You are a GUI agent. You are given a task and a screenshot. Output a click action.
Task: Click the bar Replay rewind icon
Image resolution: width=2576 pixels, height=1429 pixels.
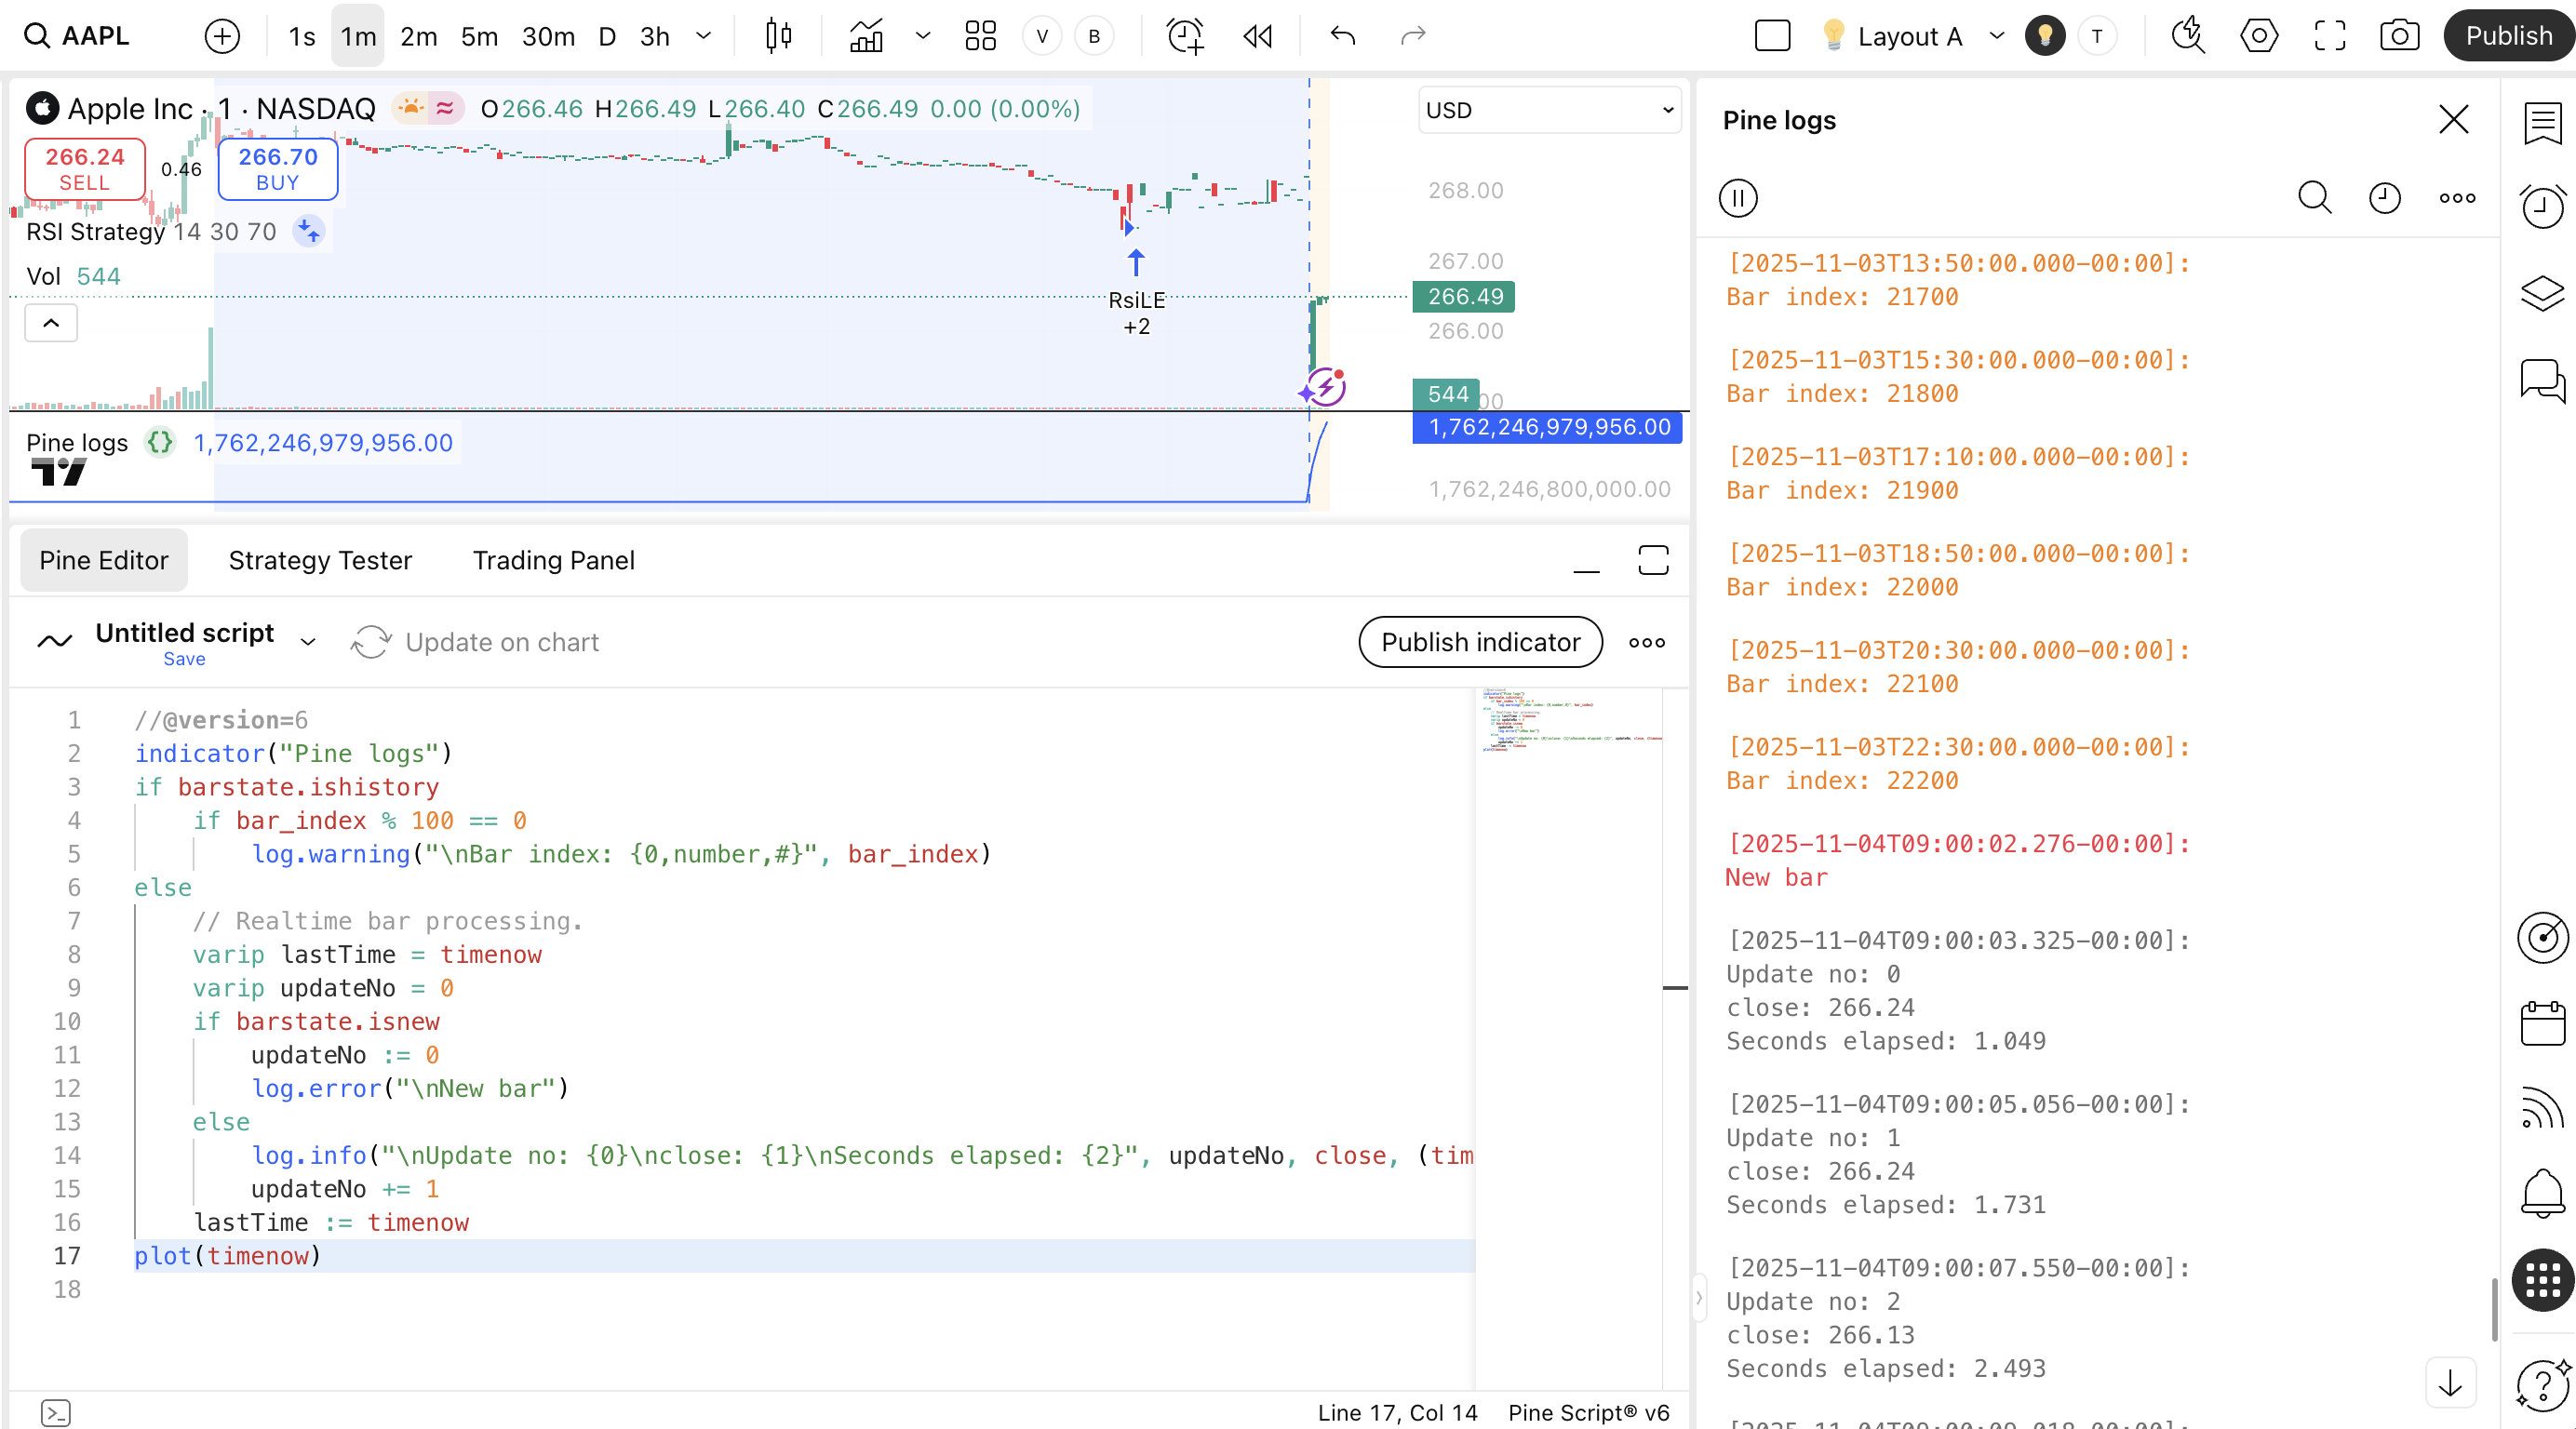[x=1257, y=36]
